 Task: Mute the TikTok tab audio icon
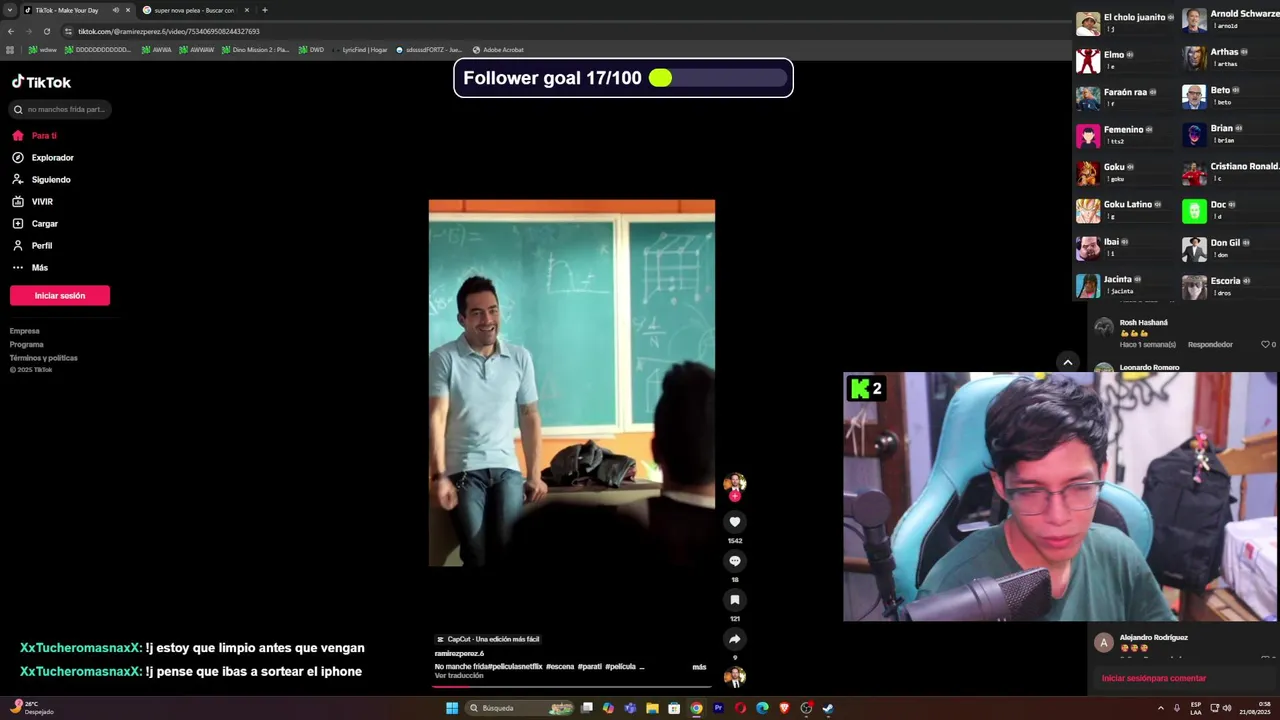click(116, 10)
